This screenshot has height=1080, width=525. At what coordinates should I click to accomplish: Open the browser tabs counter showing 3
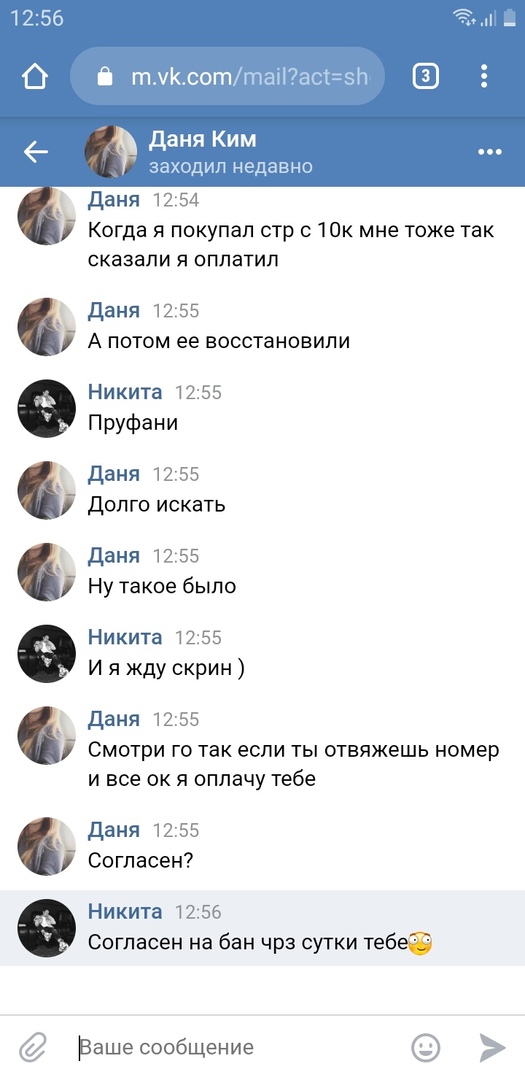425,76
